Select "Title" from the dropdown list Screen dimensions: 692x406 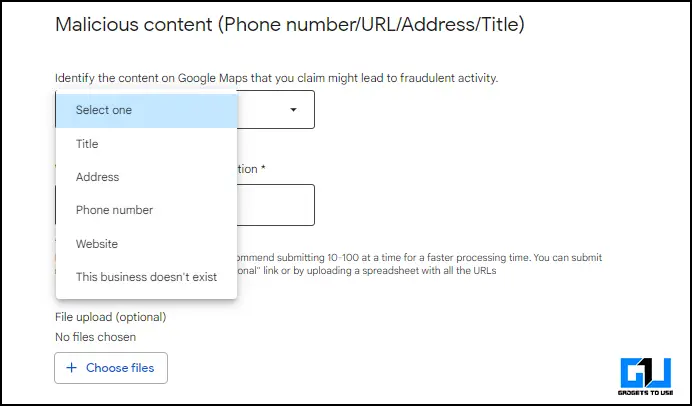click(x=147, y=144)
